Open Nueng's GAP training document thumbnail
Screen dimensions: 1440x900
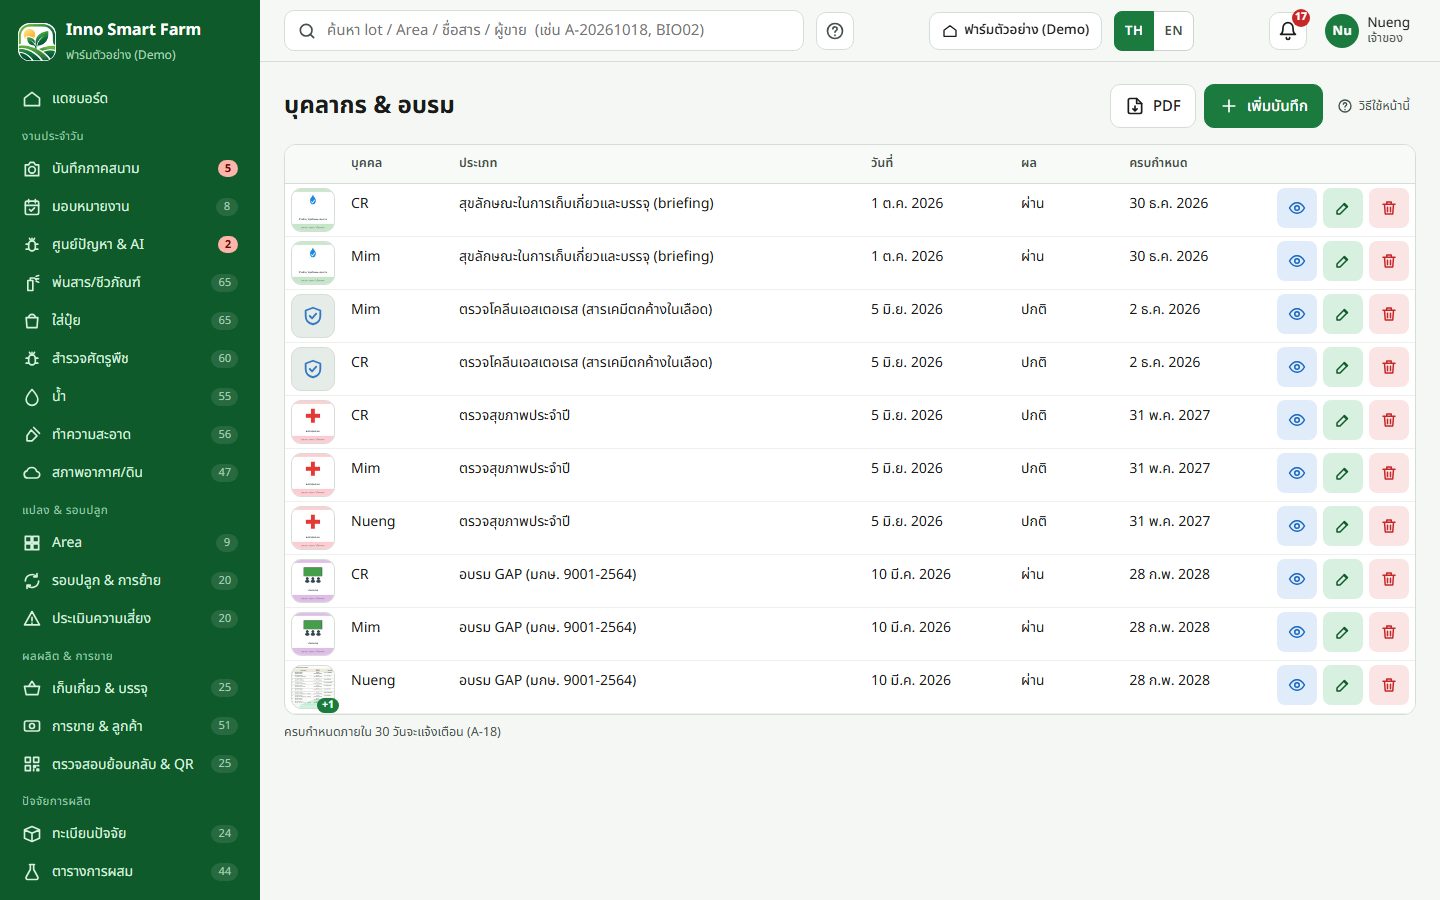click(313, 687)
